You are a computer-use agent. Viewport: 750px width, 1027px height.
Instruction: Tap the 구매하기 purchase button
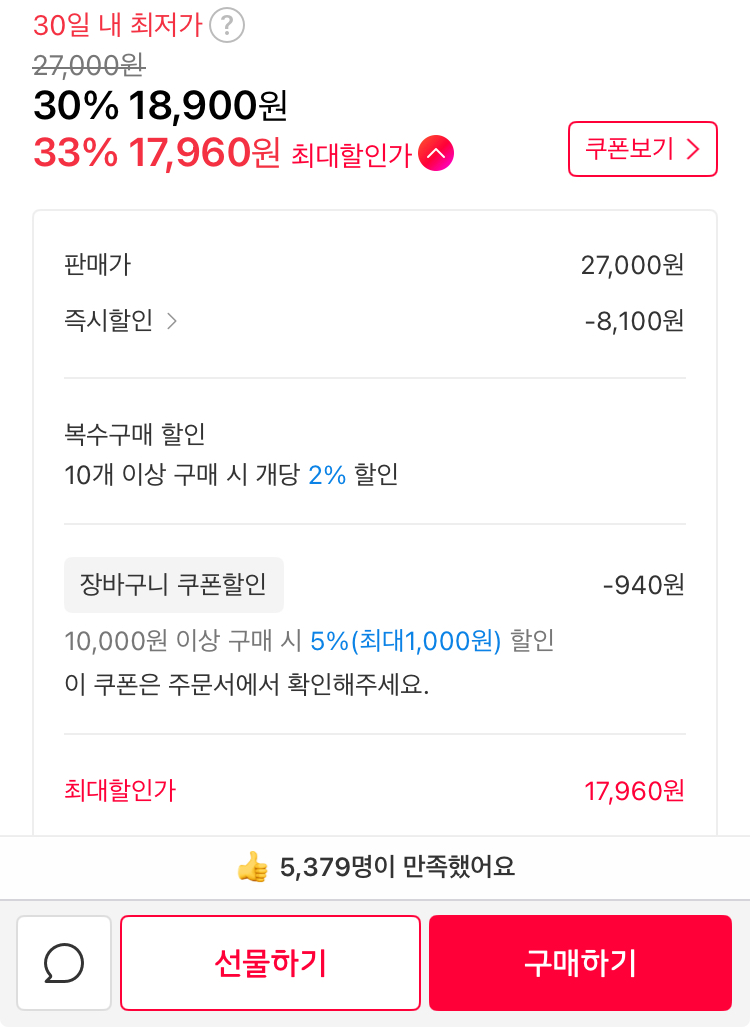coord(580,963)
